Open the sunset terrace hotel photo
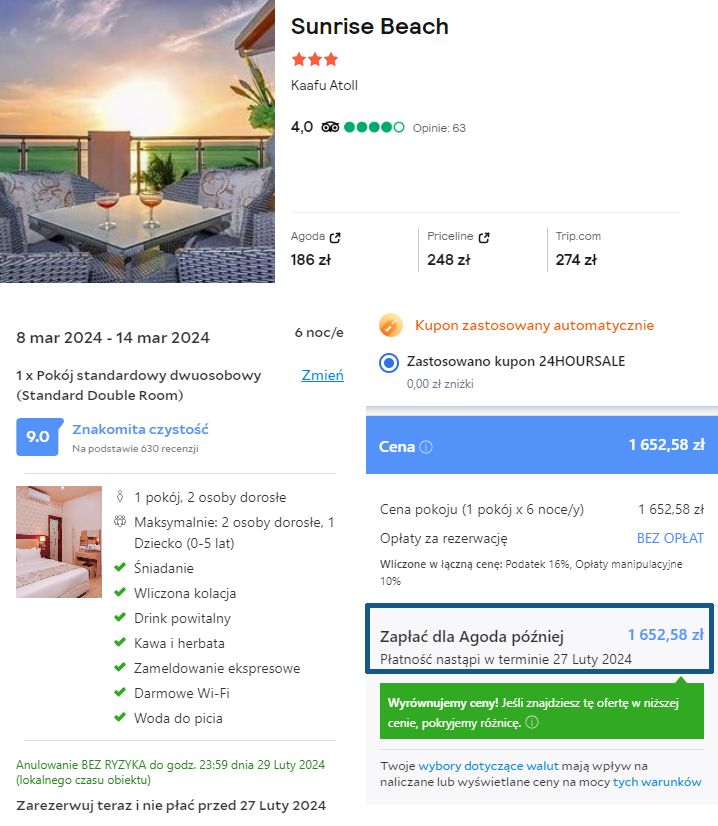This screenshot has height=826, width=718. click(x=137, y=141)
